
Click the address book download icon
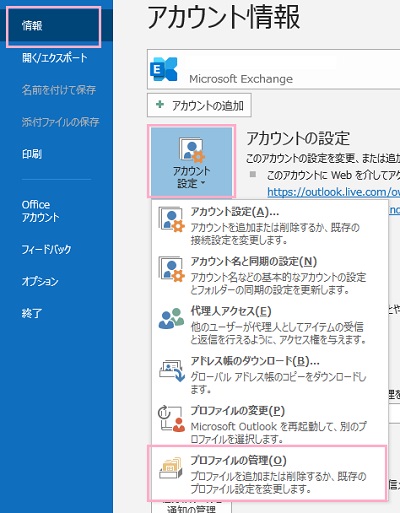pos(172,370)
